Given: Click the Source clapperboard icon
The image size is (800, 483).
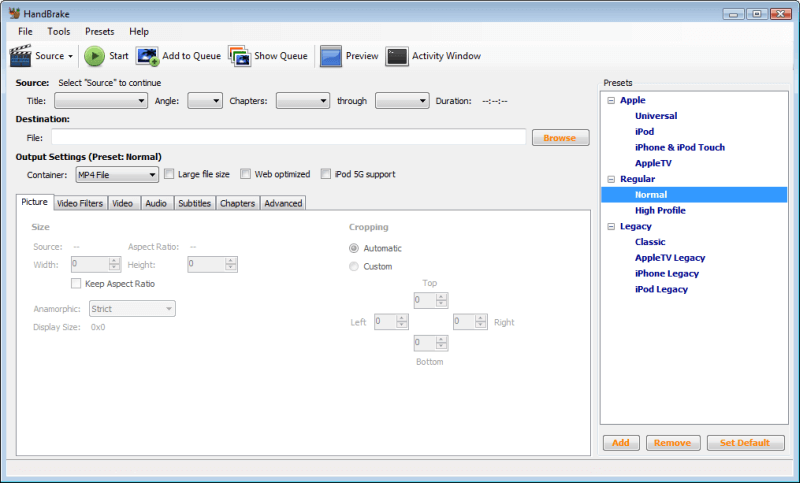Looking at the screenshot, I should (x=20, y=56).
